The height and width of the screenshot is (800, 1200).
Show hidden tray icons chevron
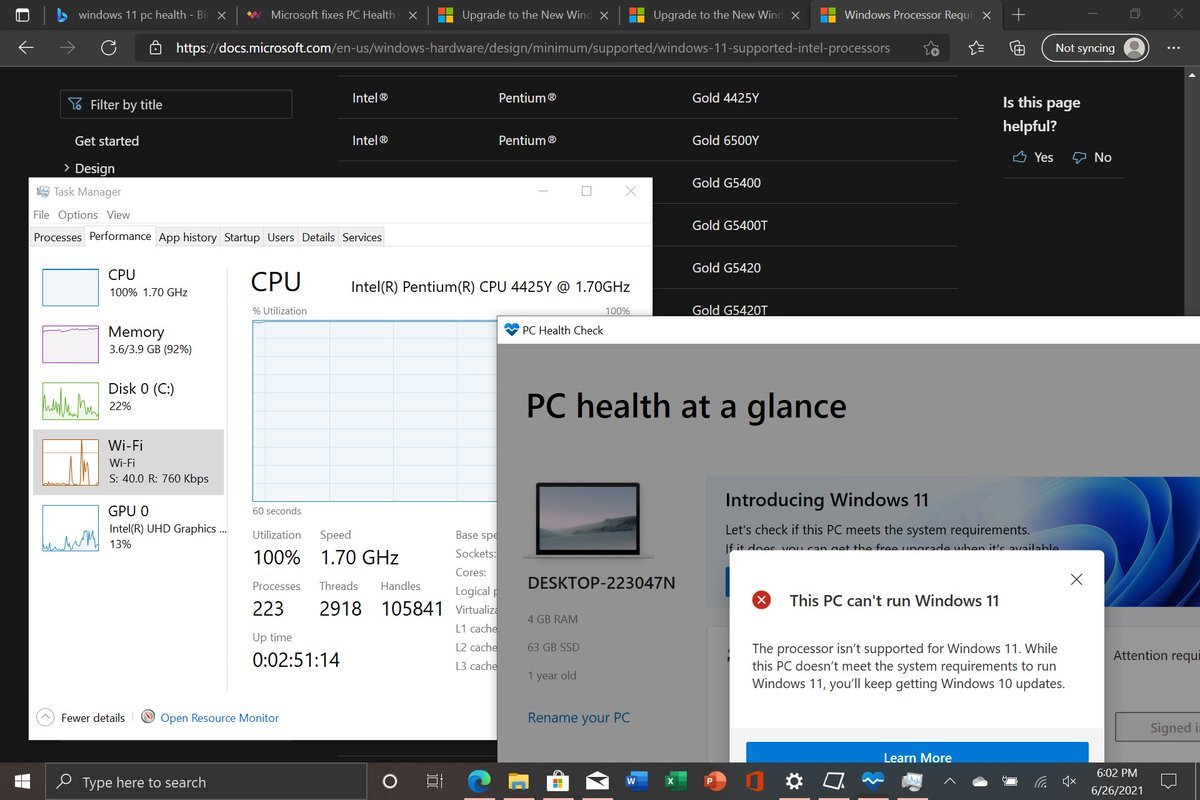pyautogui.click(x=950, y=781)
